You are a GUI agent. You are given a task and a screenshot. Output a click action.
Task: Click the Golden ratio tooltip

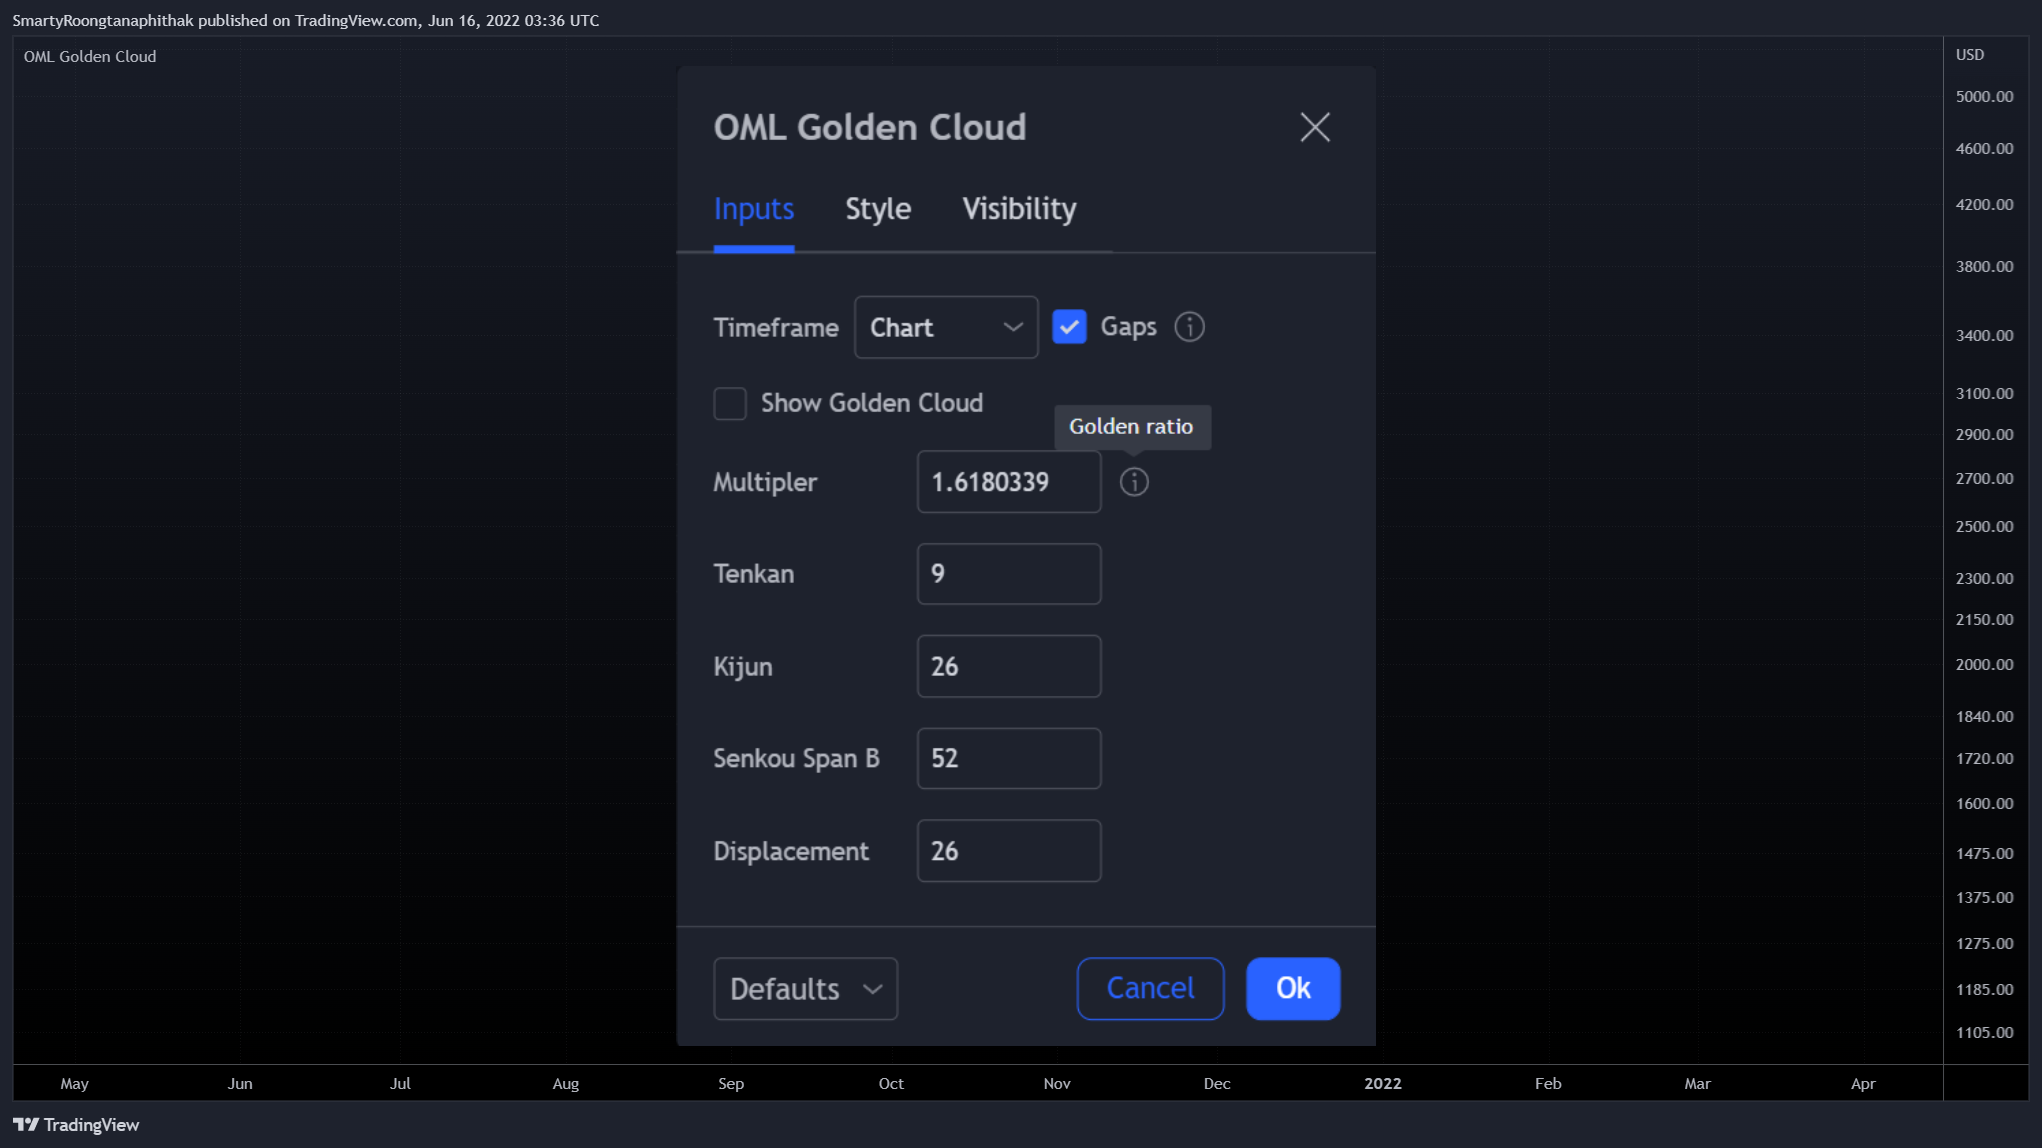[1132, 427]
